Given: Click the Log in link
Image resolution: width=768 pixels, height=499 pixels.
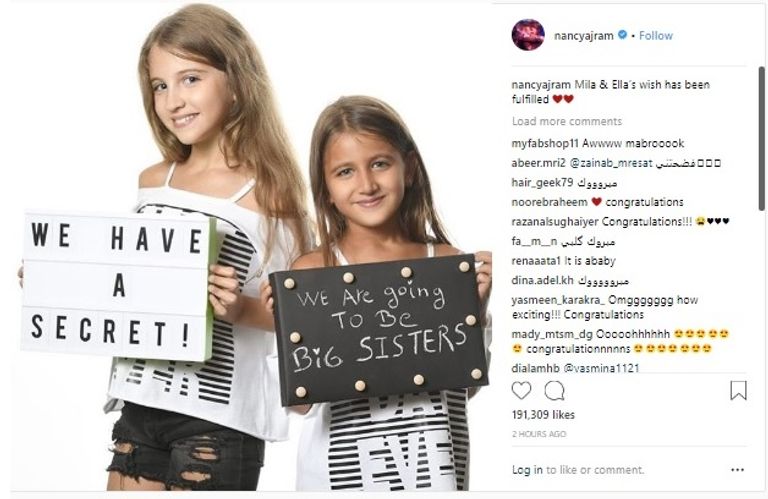Looking at the screenshot, I should click(527, 470).
